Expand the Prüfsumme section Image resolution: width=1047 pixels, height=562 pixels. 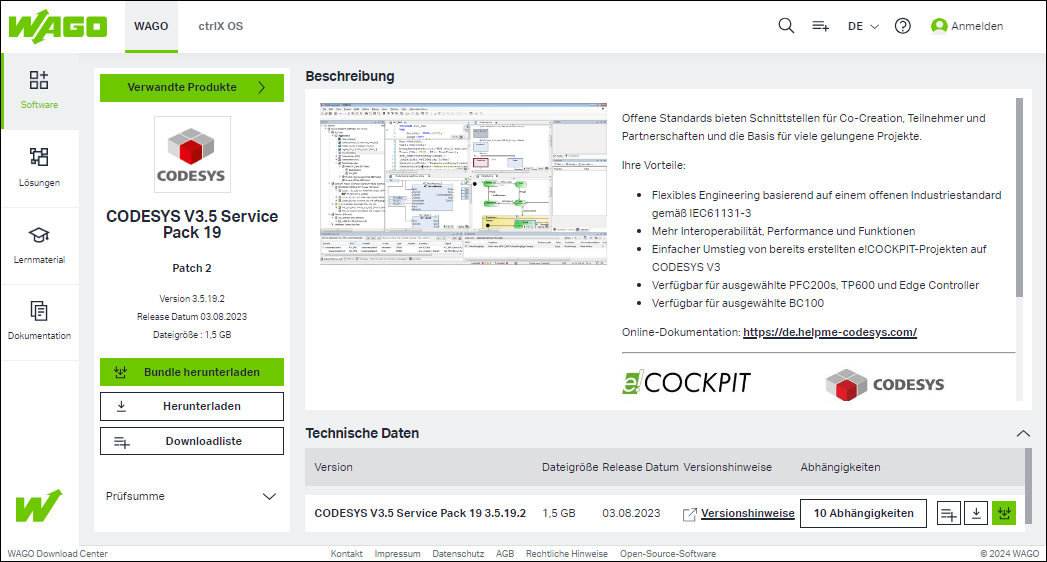191,496
